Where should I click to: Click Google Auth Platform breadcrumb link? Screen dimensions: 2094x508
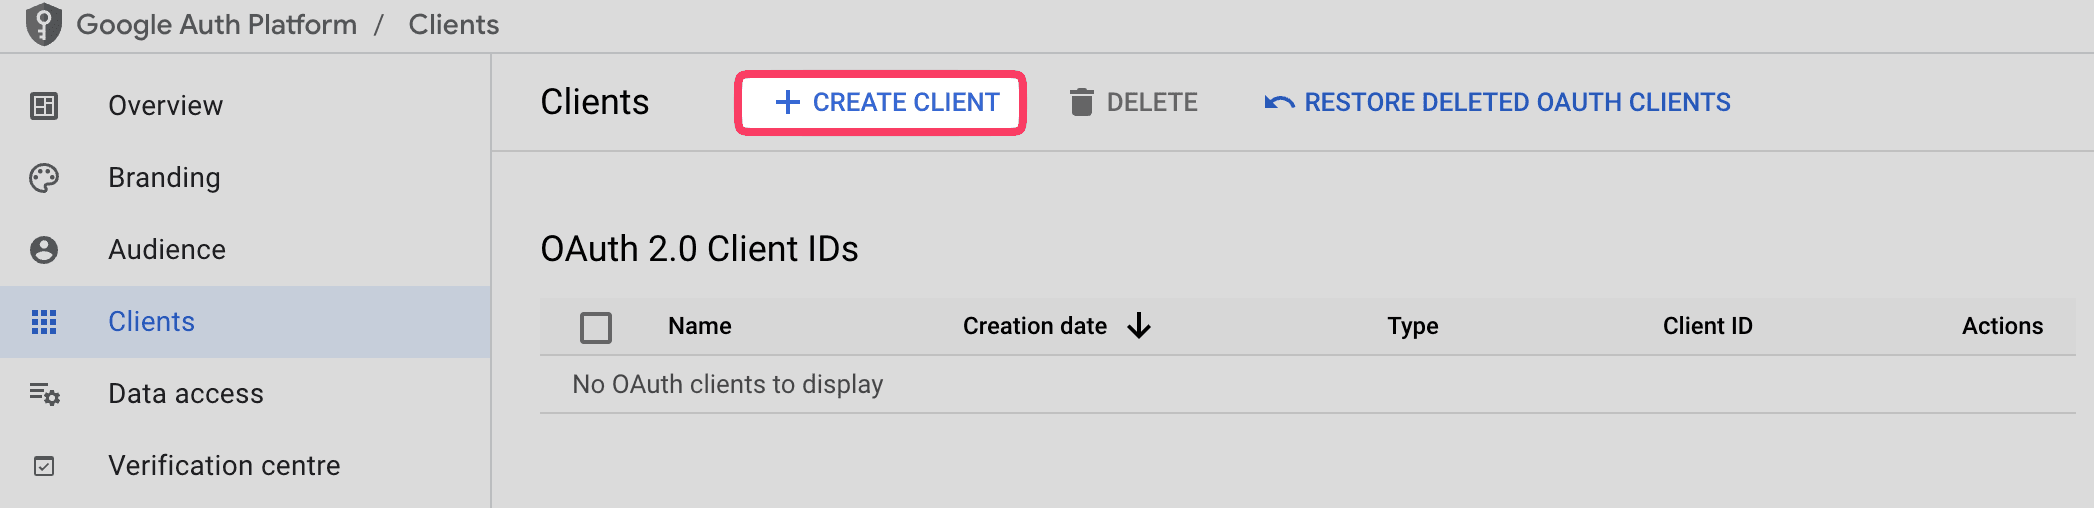tap(217, 24)
